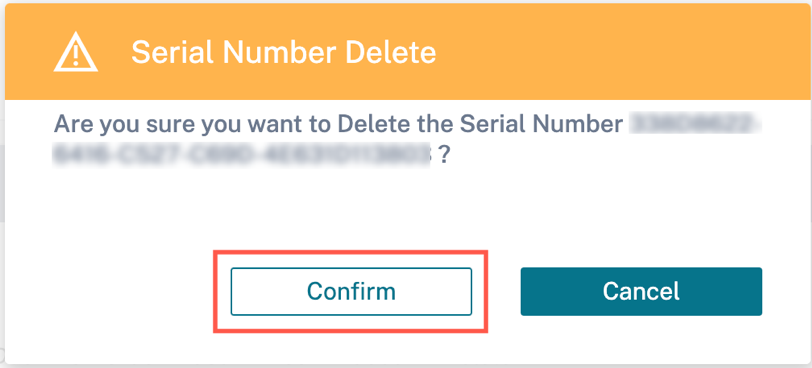The width and height of the screenshot is (812, 368).
Task: Dismiss the dialog with Cancel
Action: [x=641, y=291]
